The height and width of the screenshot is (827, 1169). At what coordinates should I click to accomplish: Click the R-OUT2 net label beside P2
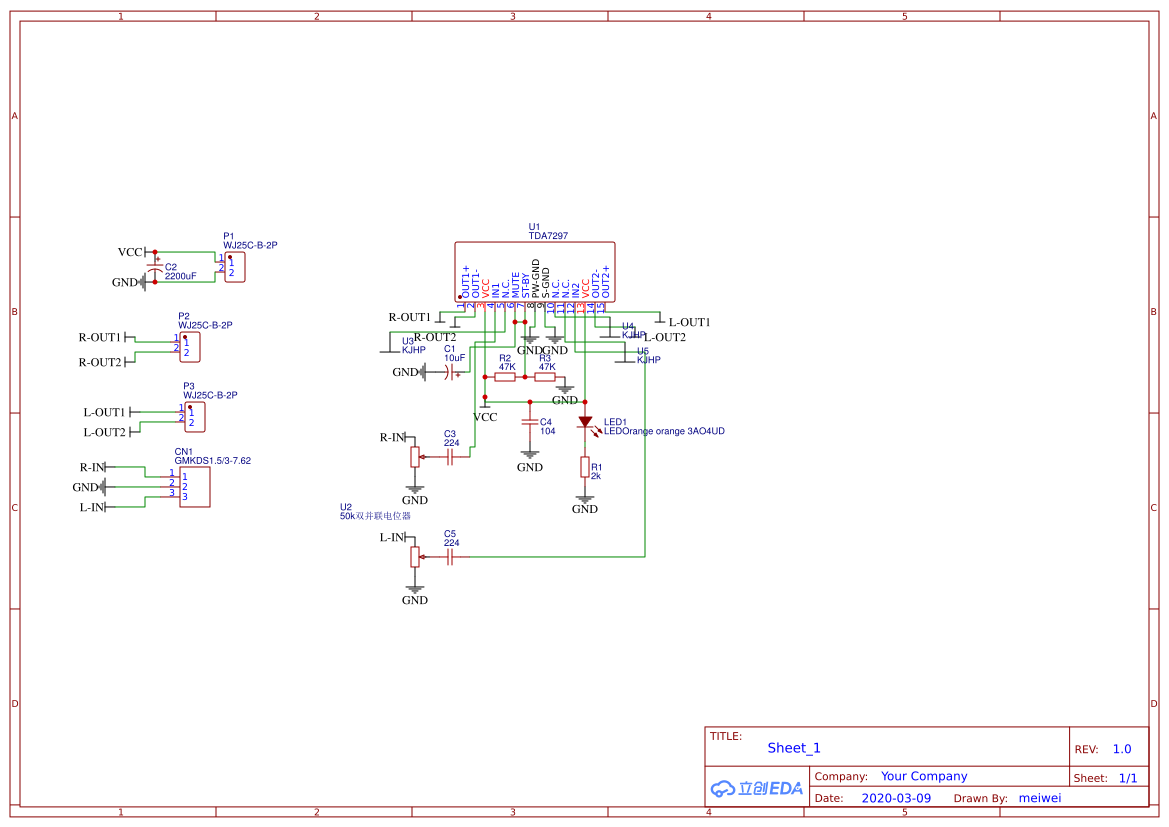coord(100,362)
